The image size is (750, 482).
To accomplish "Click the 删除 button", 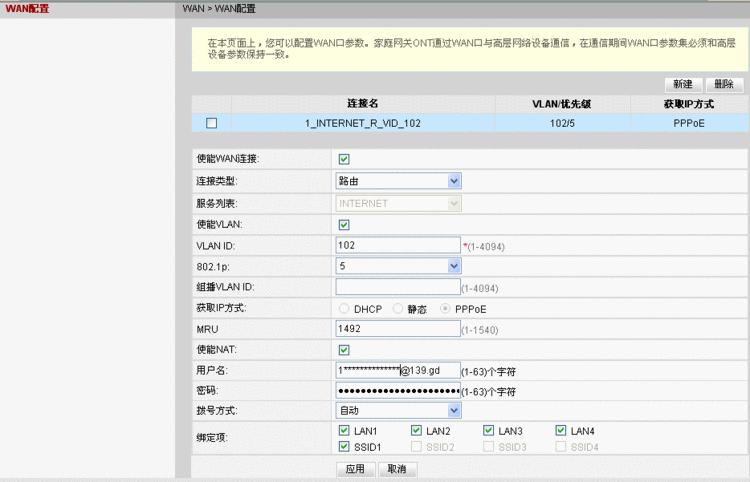I will point(724,85).
